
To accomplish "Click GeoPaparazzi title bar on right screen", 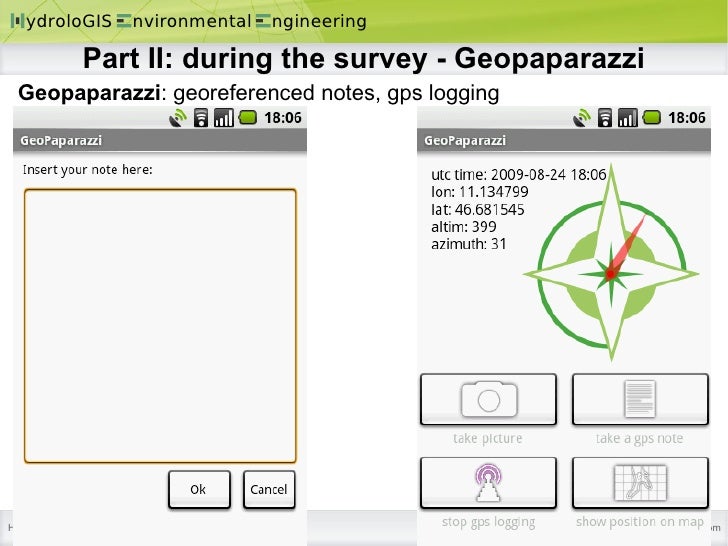I will 564,140.
